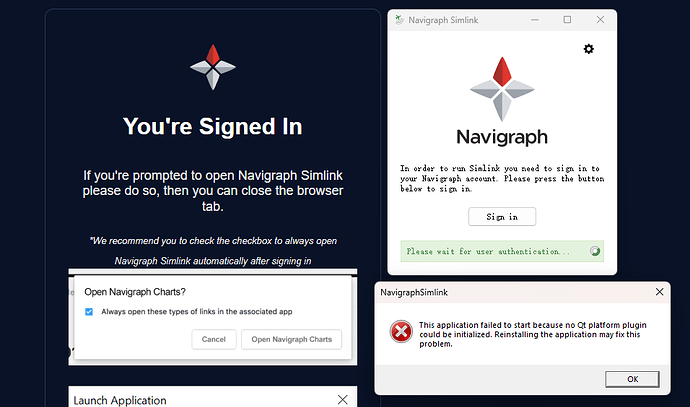Uncheck Always open these types of links checkbox
Screen dimensions: 690x407
click(89, 312)
